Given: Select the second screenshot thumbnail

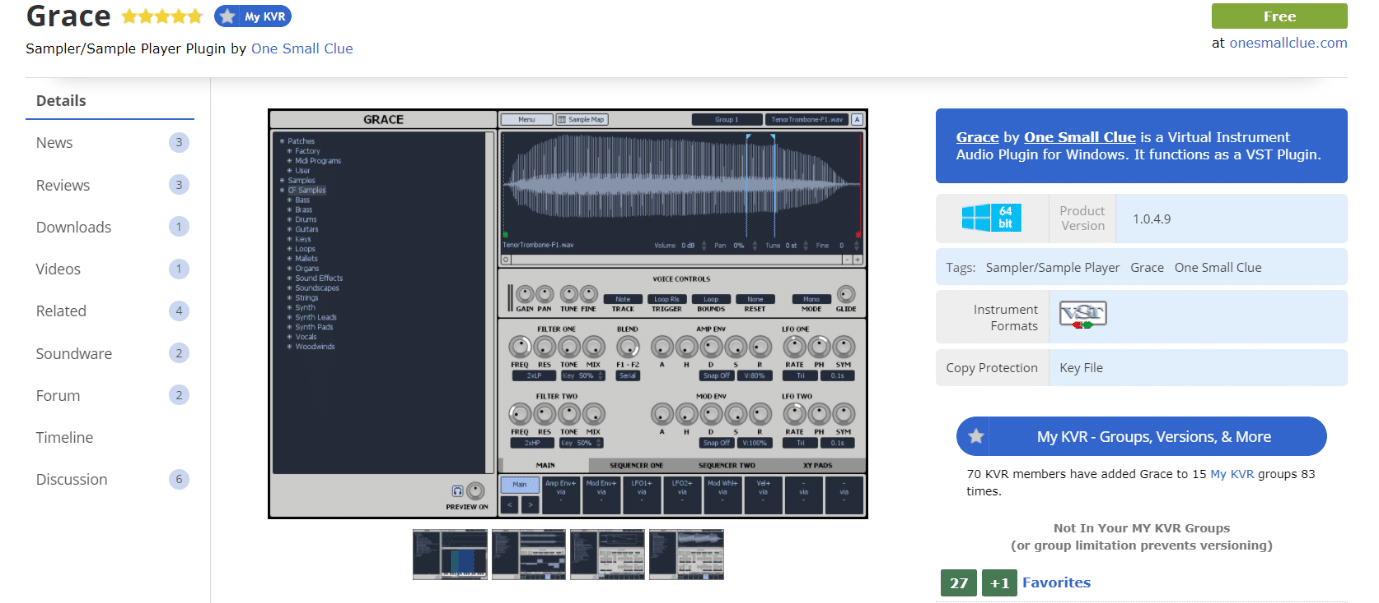Looking at the screenshot, I should tap(529, 554).
